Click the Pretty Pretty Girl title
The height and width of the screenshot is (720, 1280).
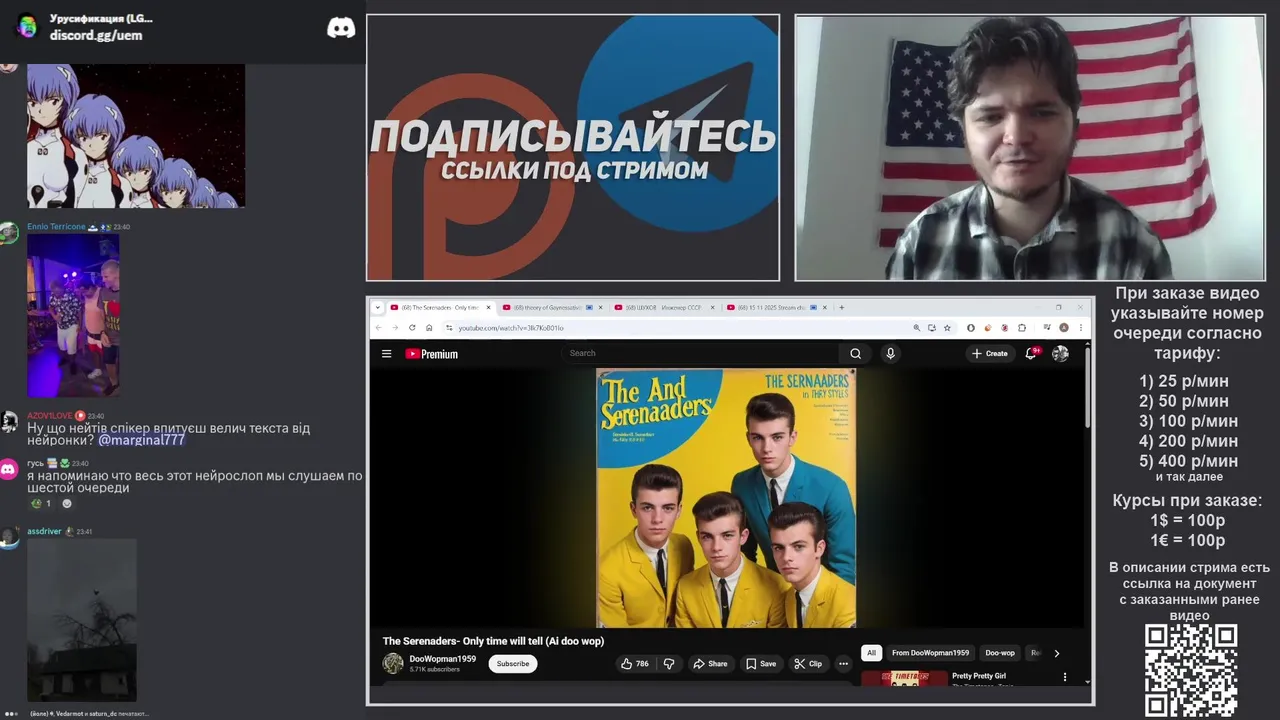click(979, 676)
